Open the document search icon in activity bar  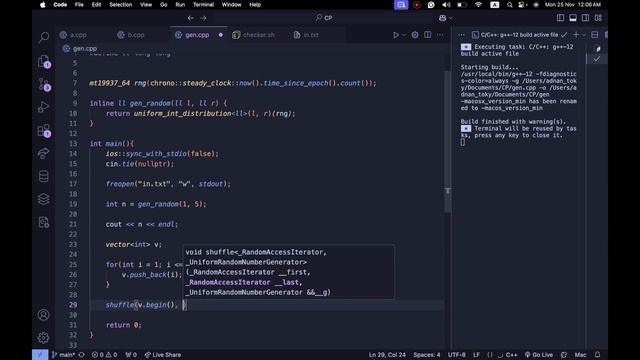point(44,222)
